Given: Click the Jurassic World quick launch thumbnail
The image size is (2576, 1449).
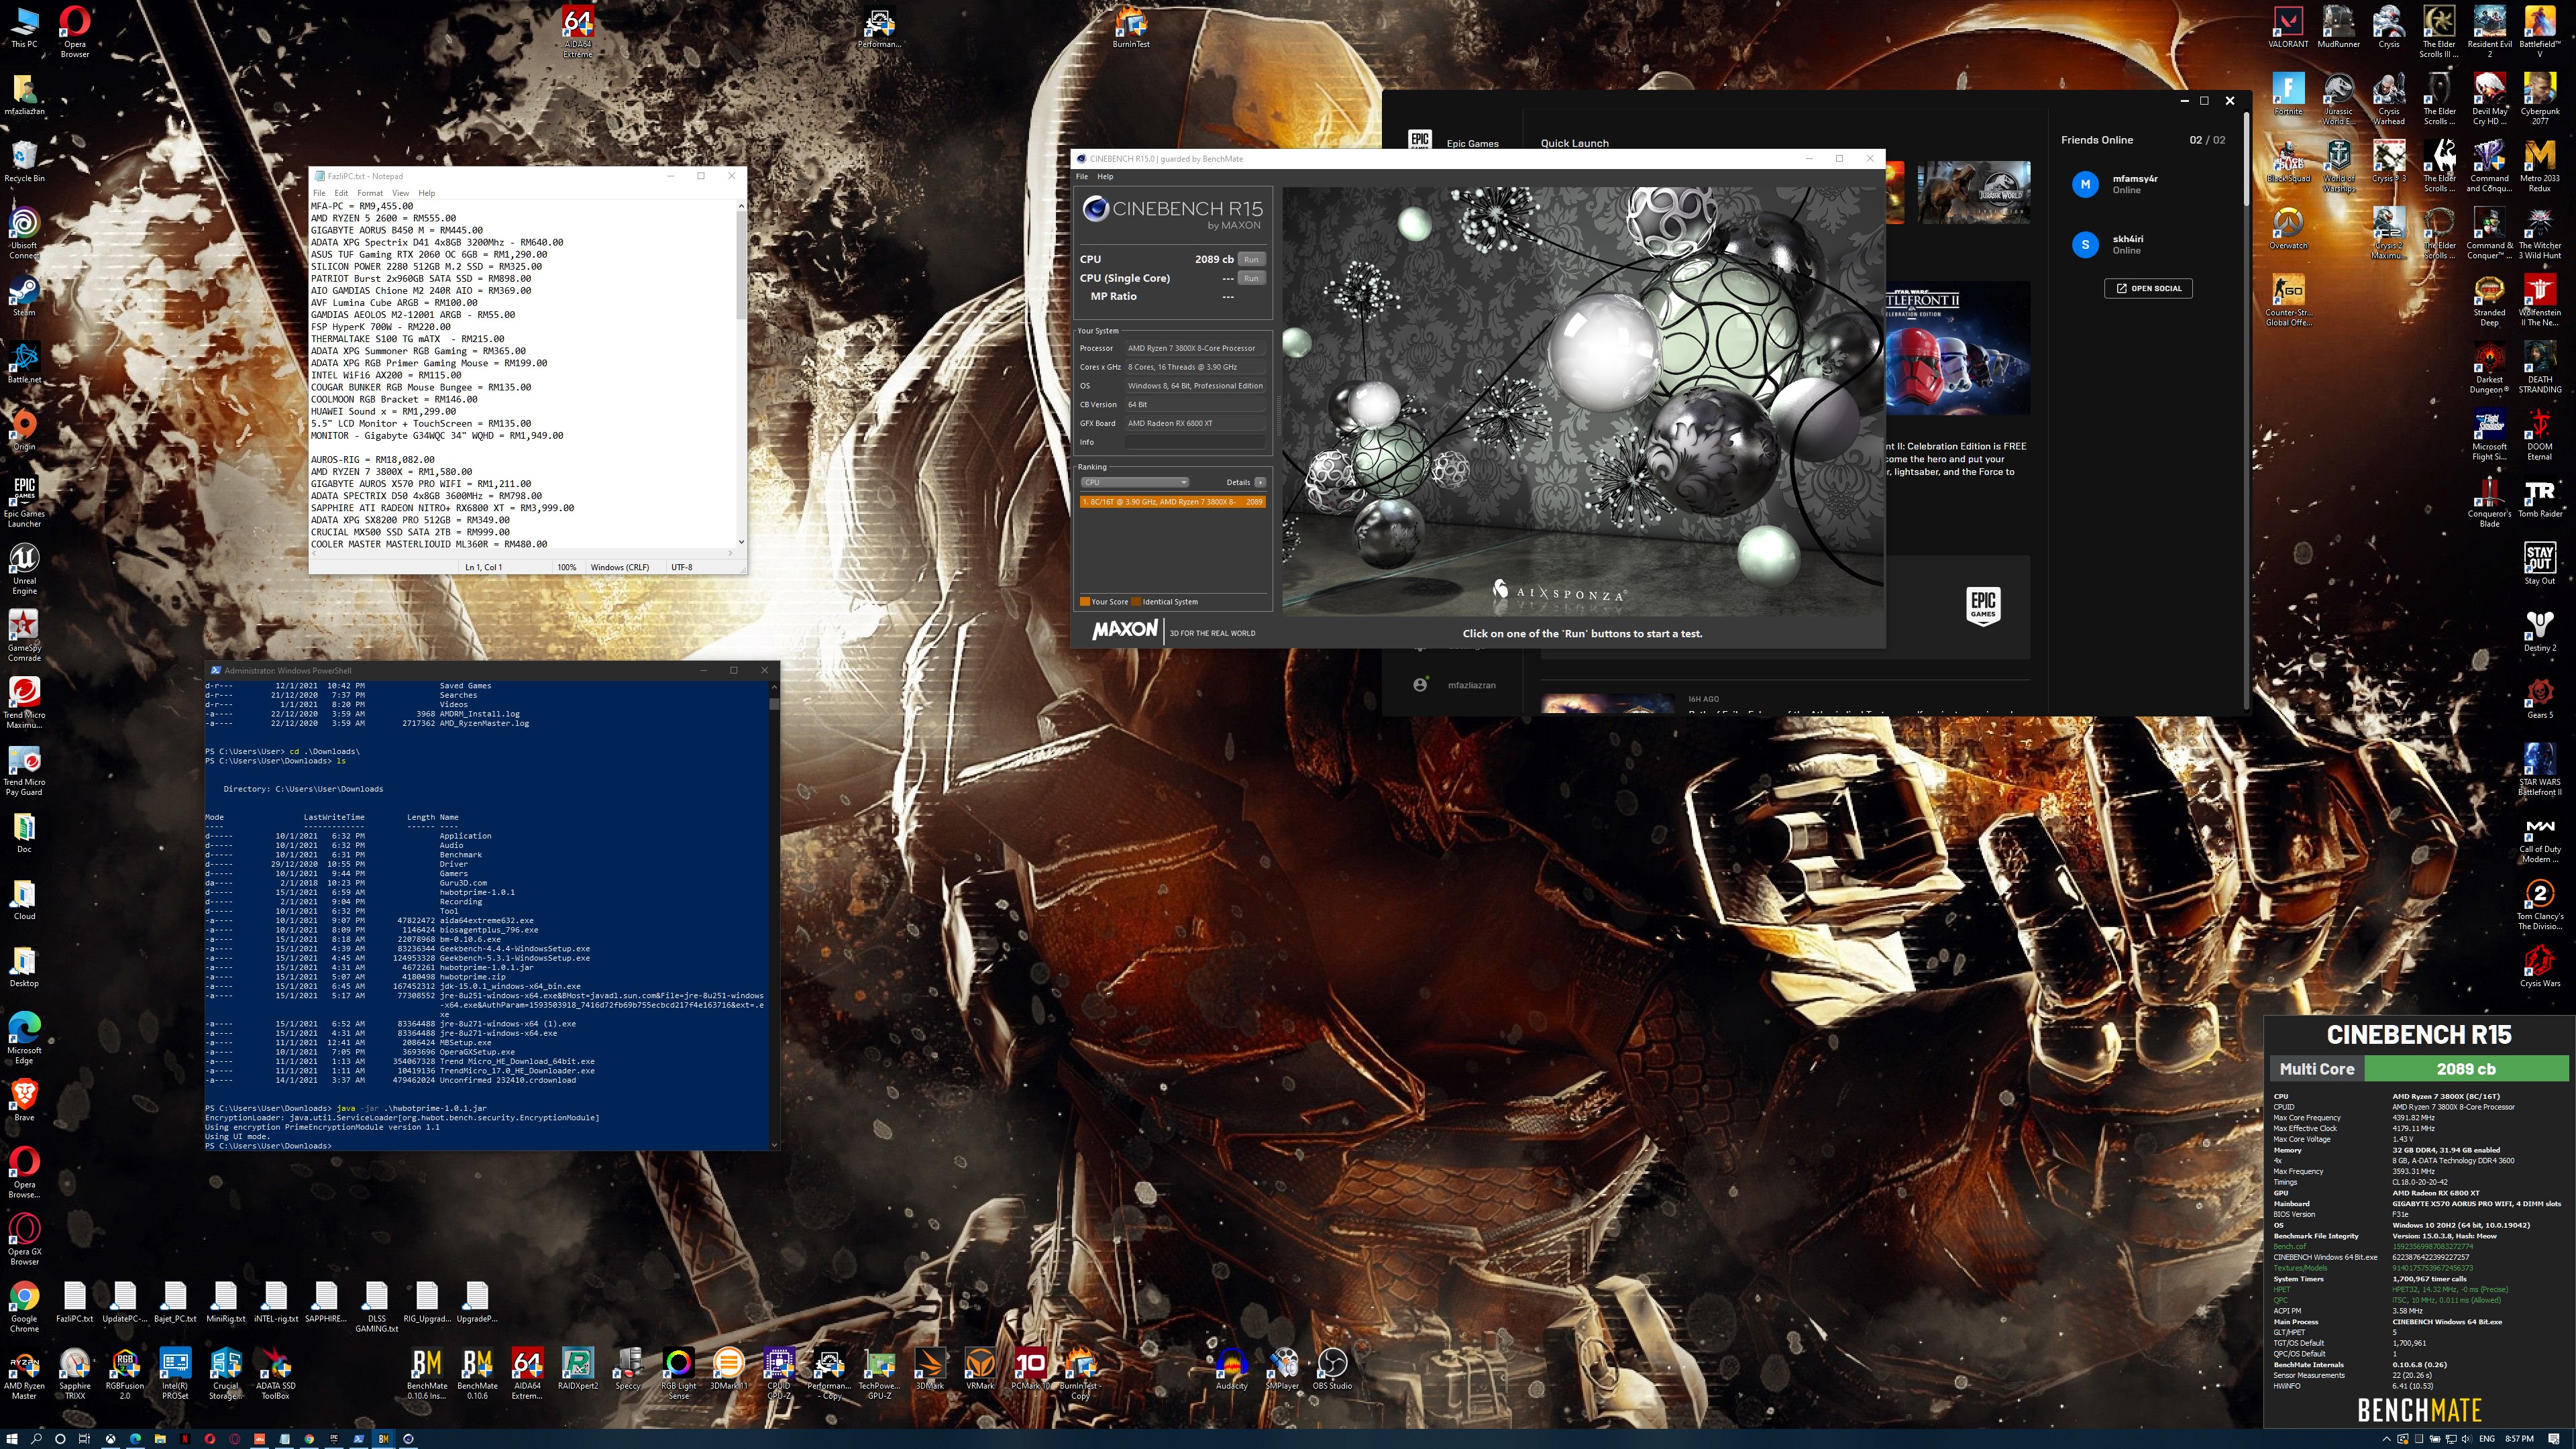Looking at the screenshot, I should point(1973,192).
